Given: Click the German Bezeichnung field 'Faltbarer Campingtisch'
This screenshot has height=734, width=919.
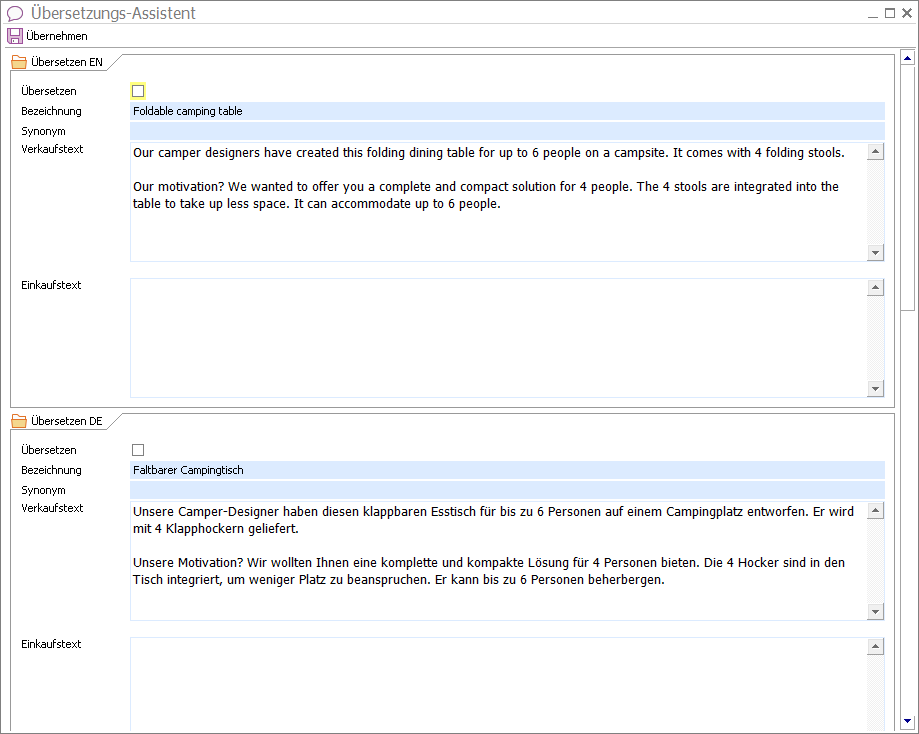Looking at the screenshot, I should [x=506, y=470].
